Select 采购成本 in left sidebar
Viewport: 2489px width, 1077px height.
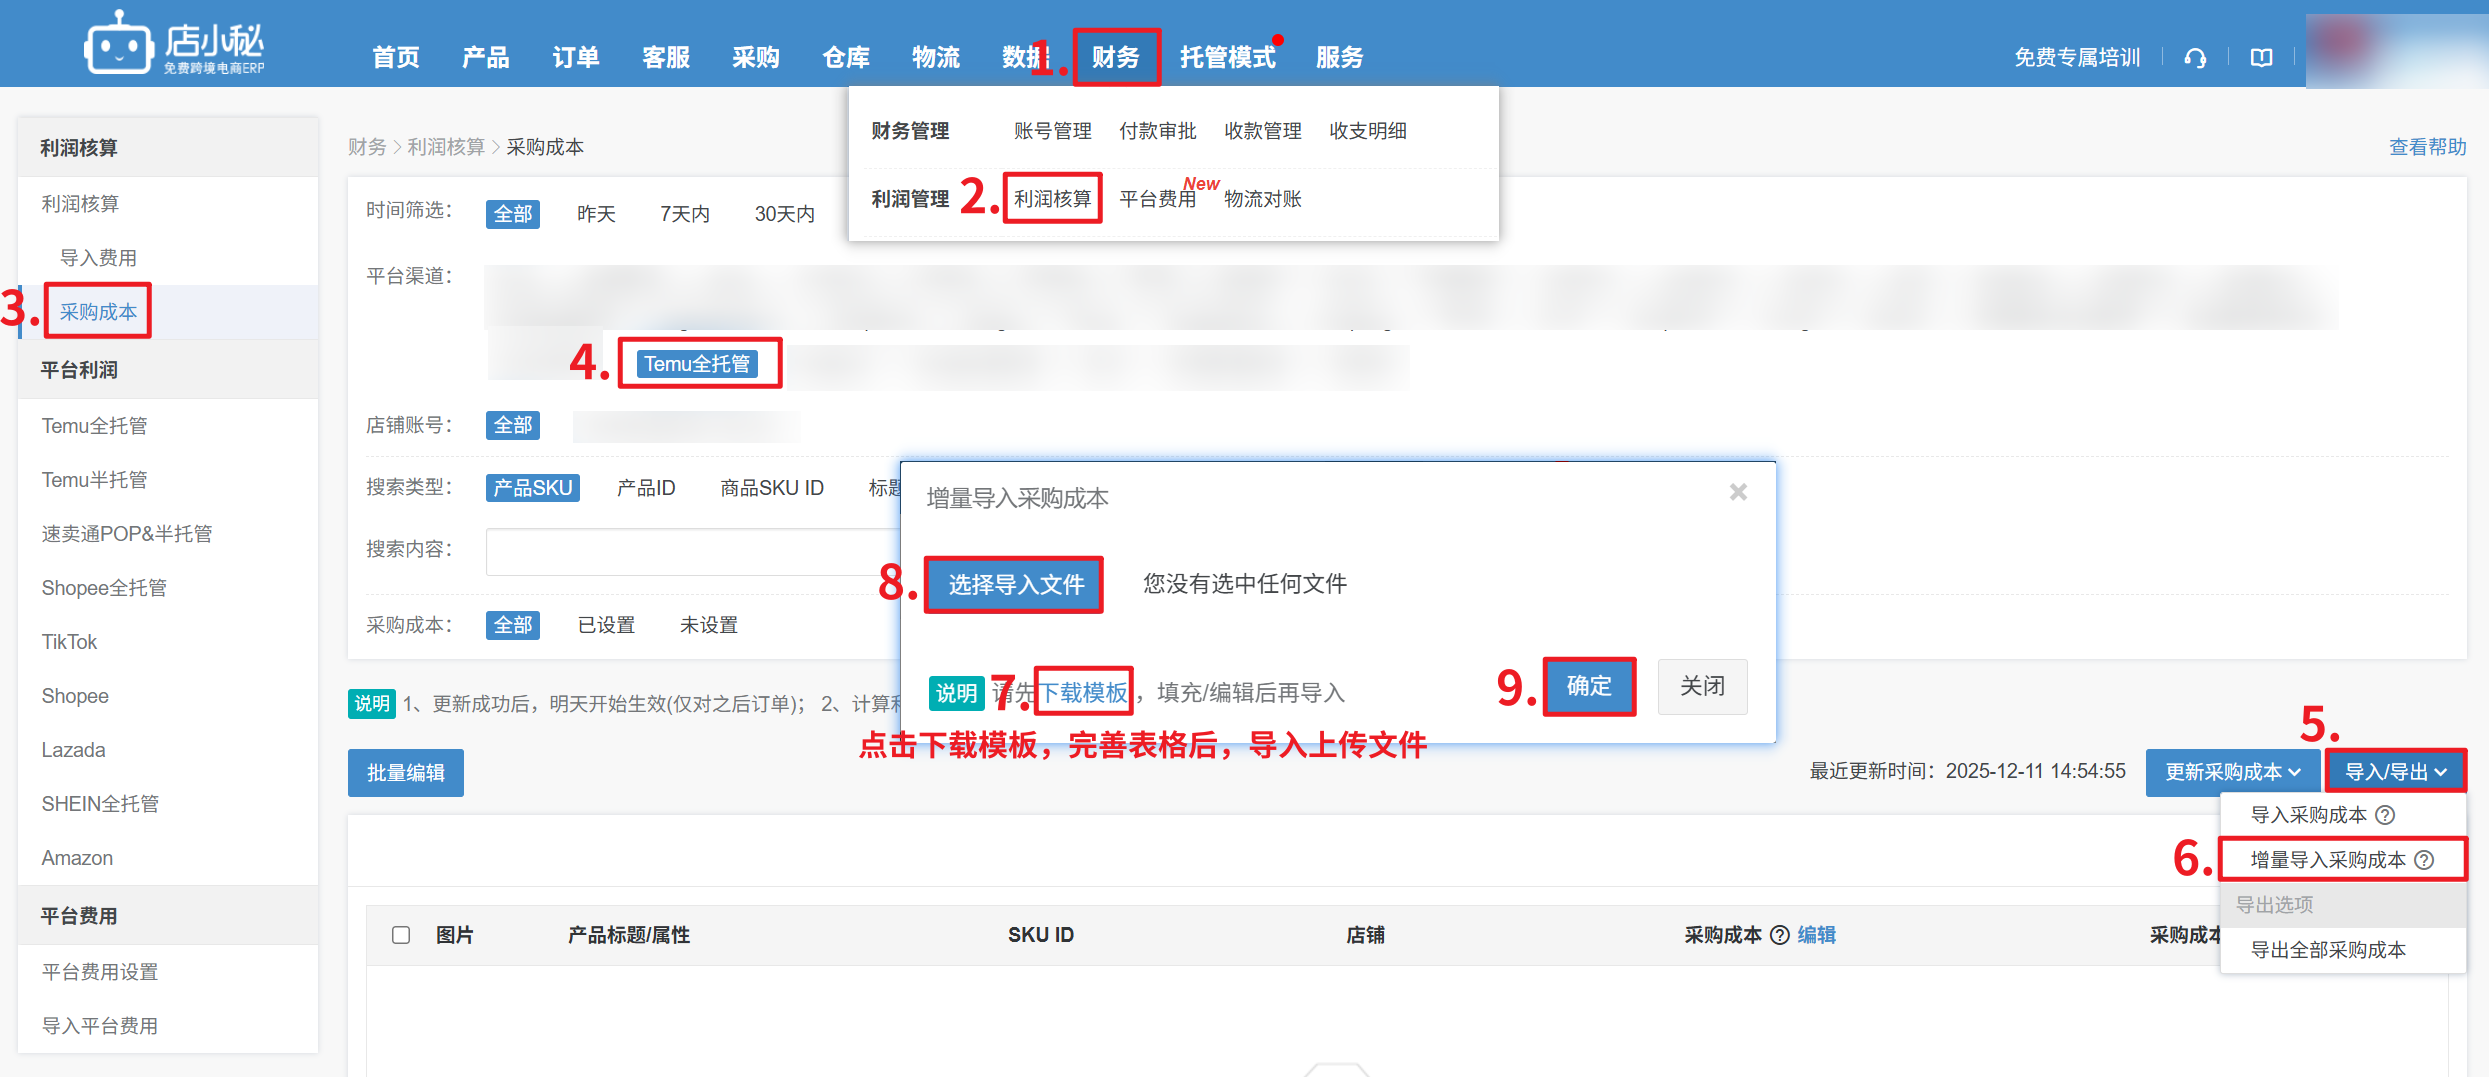pyautogui.click(x=98, y=312)
